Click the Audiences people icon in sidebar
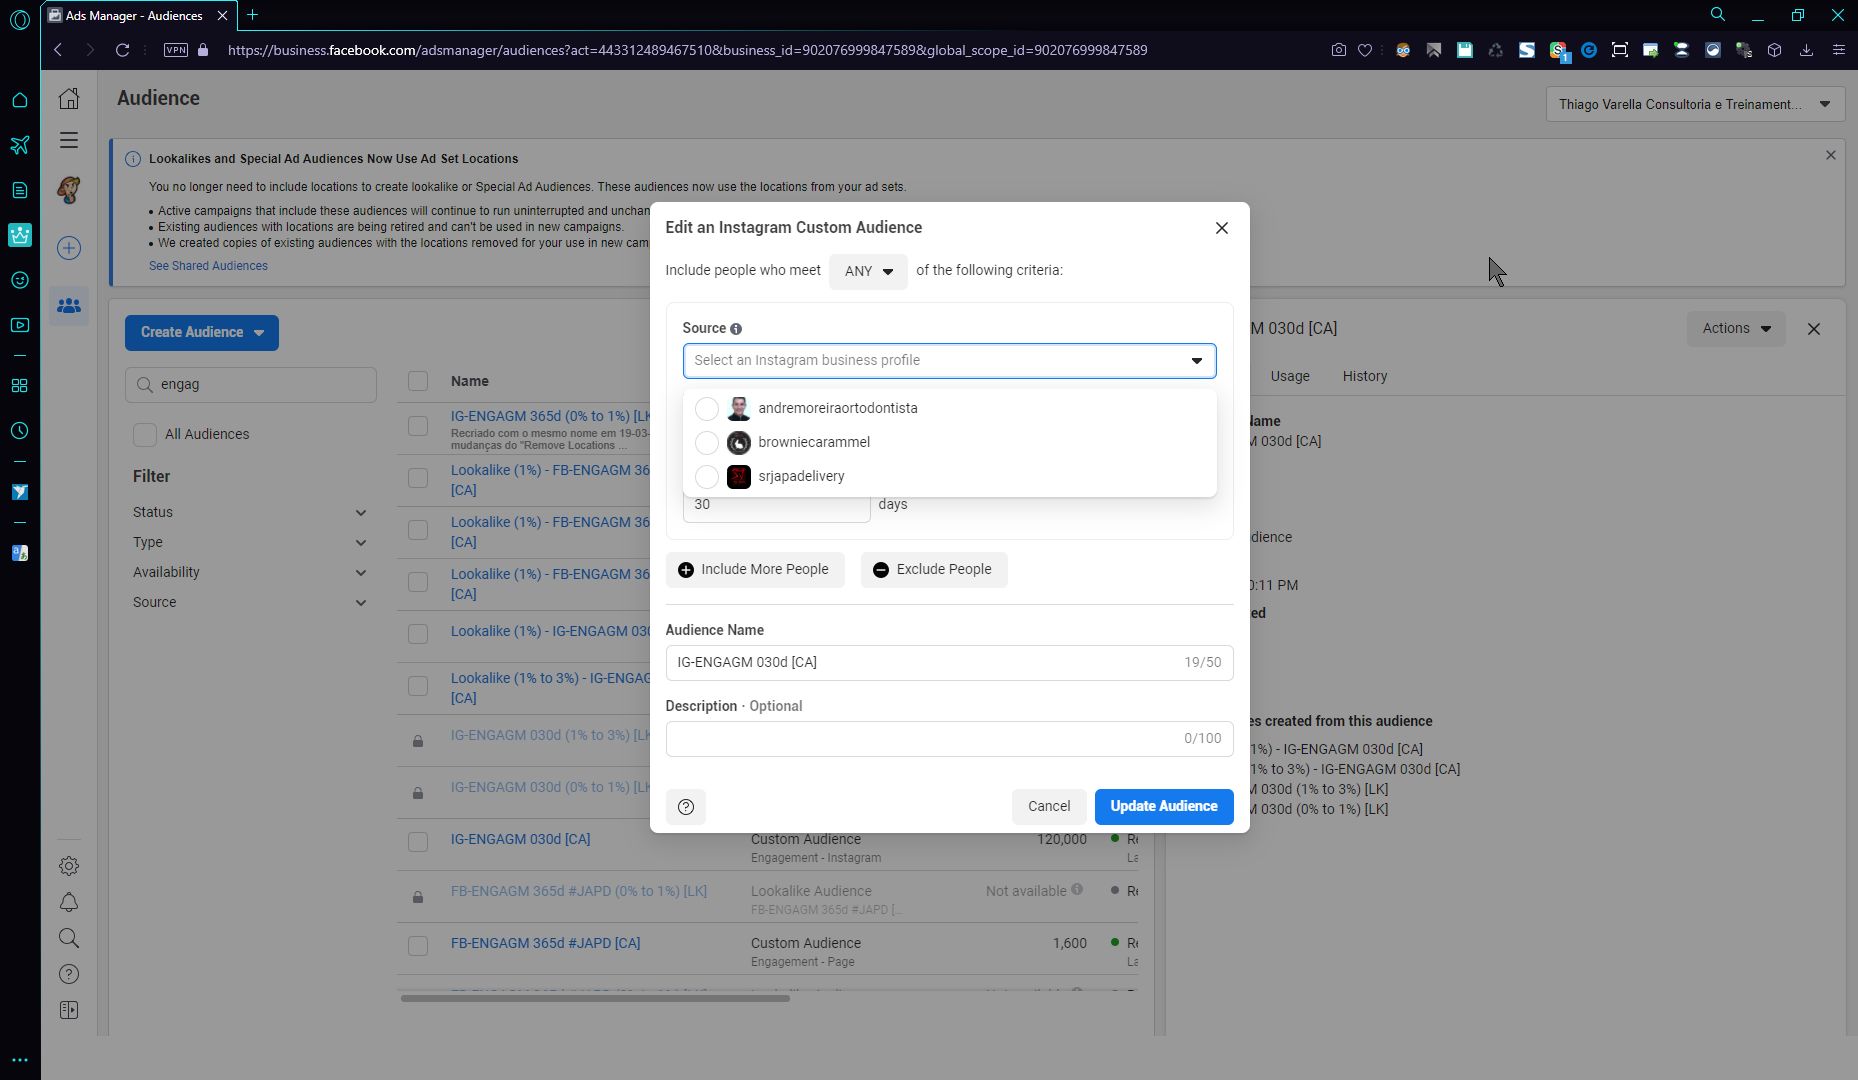 69,306
